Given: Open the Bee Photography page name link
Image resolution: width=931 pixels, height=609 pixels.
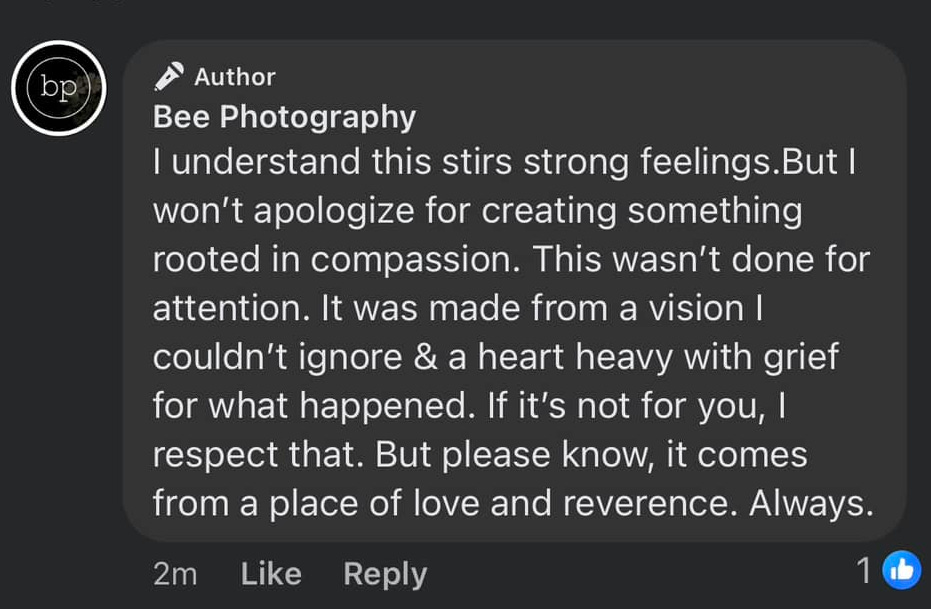Looking at the screenshot, I should point(284,116).
